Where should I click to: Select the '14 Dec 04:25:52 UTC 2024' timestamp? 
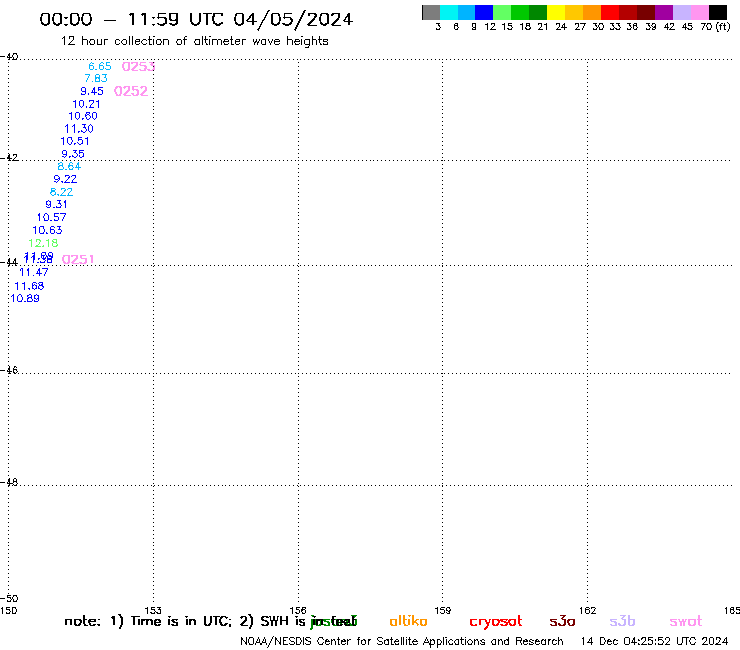click(655, 641)
